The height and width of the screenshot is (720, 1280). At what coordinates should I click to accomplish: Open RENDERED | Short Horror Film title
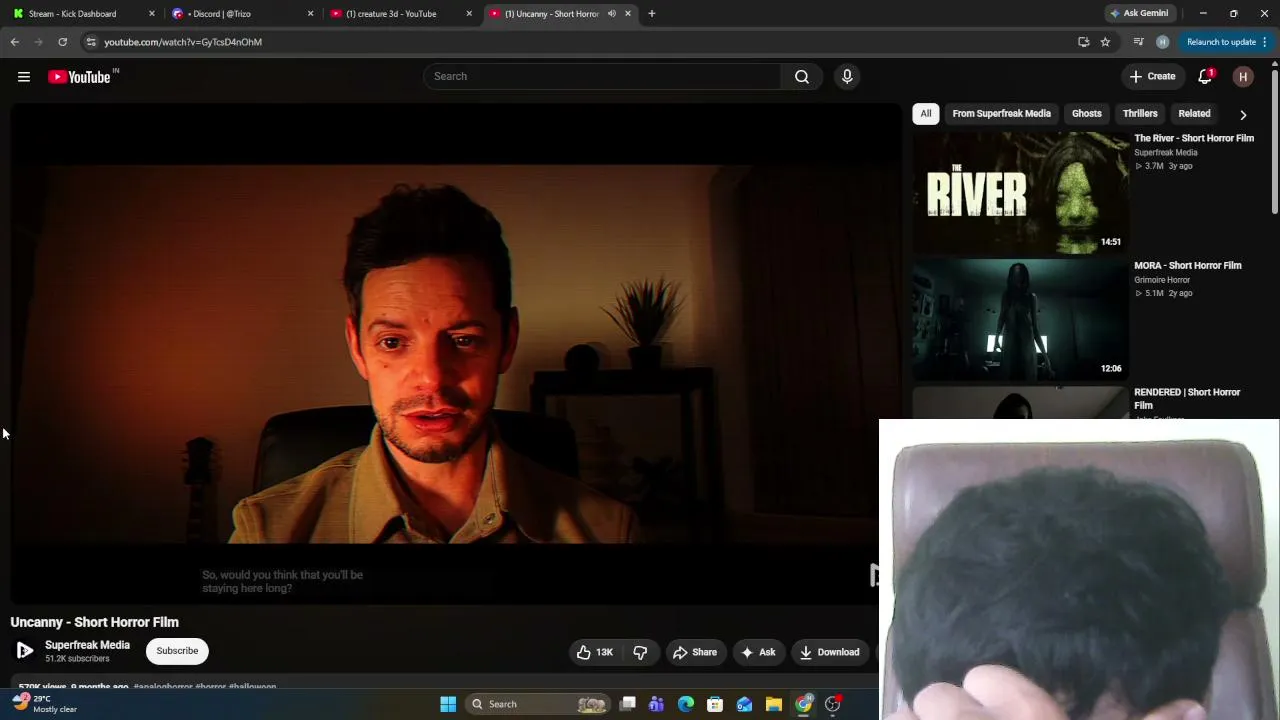coord(1187,399)
